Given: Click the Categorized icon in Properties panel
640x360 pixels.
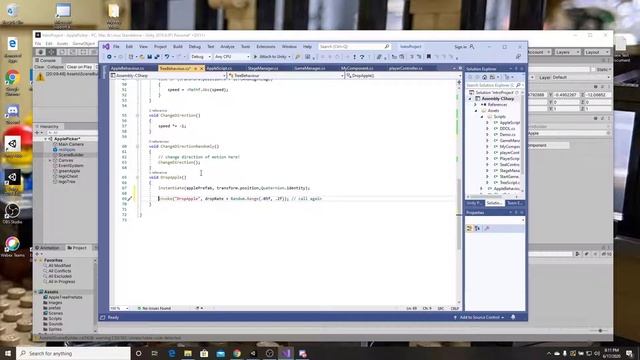Looking at the screenshot, I should pyautogui.click(x=469, y=229).
